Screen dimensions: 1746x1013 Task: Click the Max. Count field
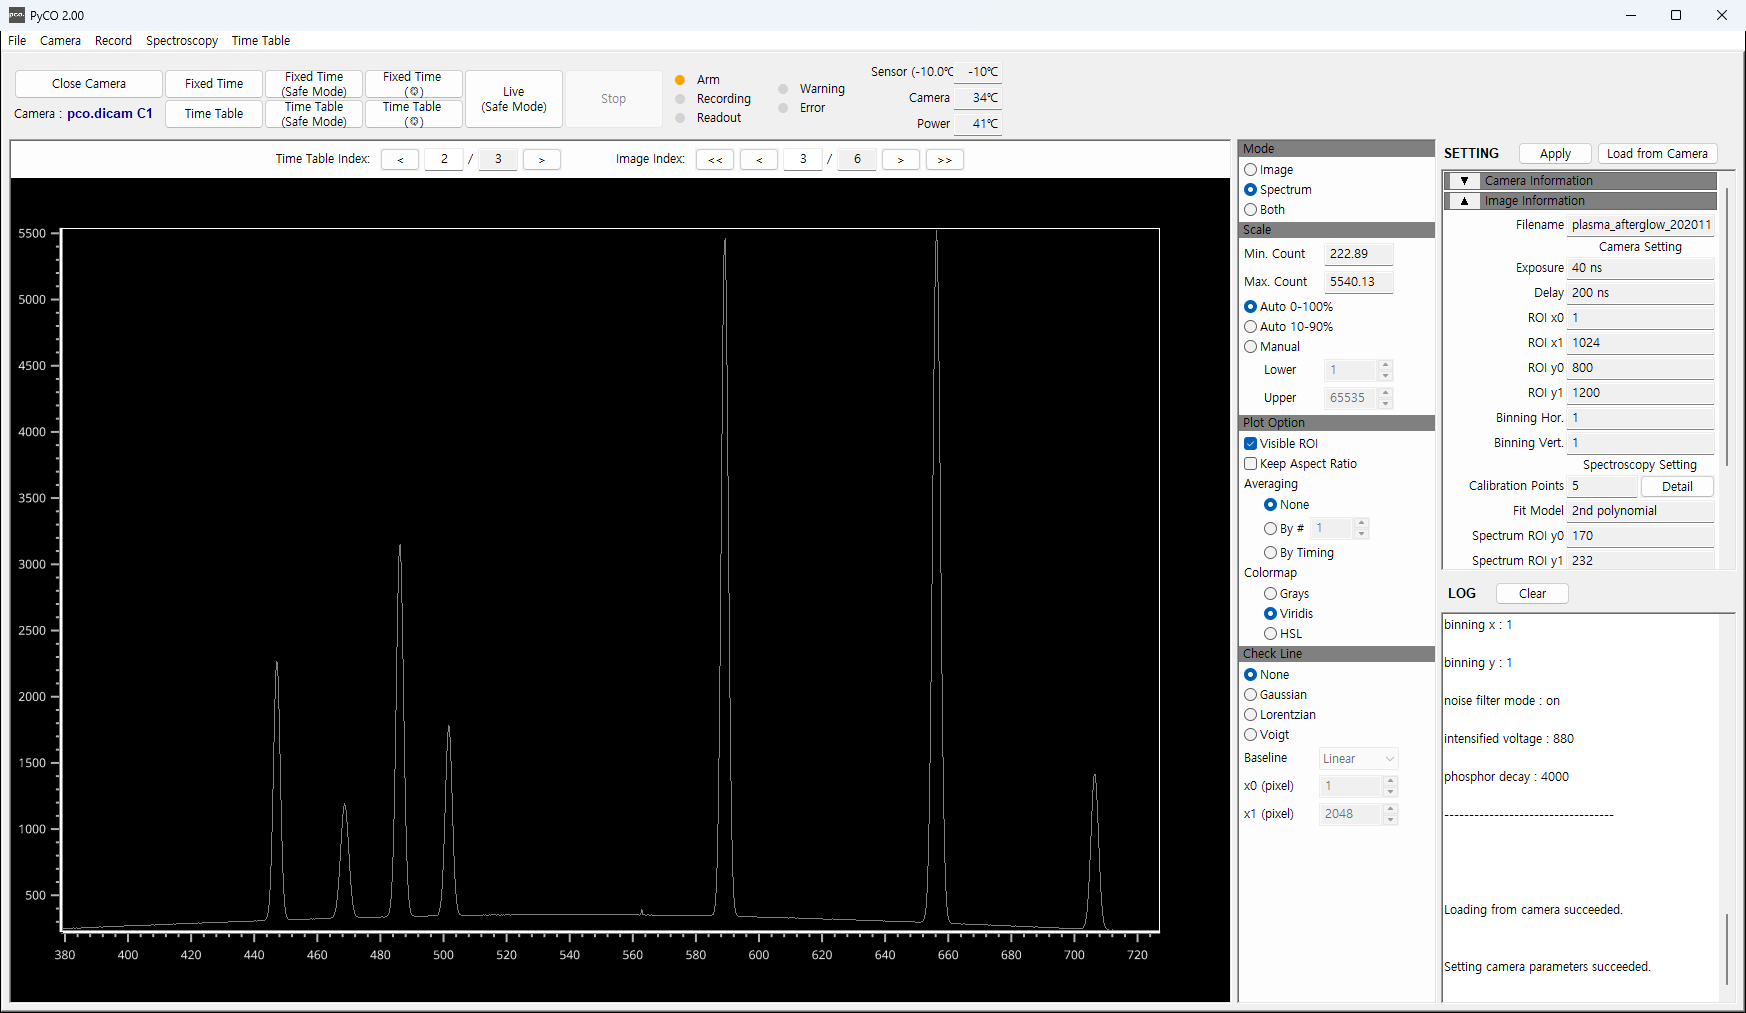(x=1358, y=282)
